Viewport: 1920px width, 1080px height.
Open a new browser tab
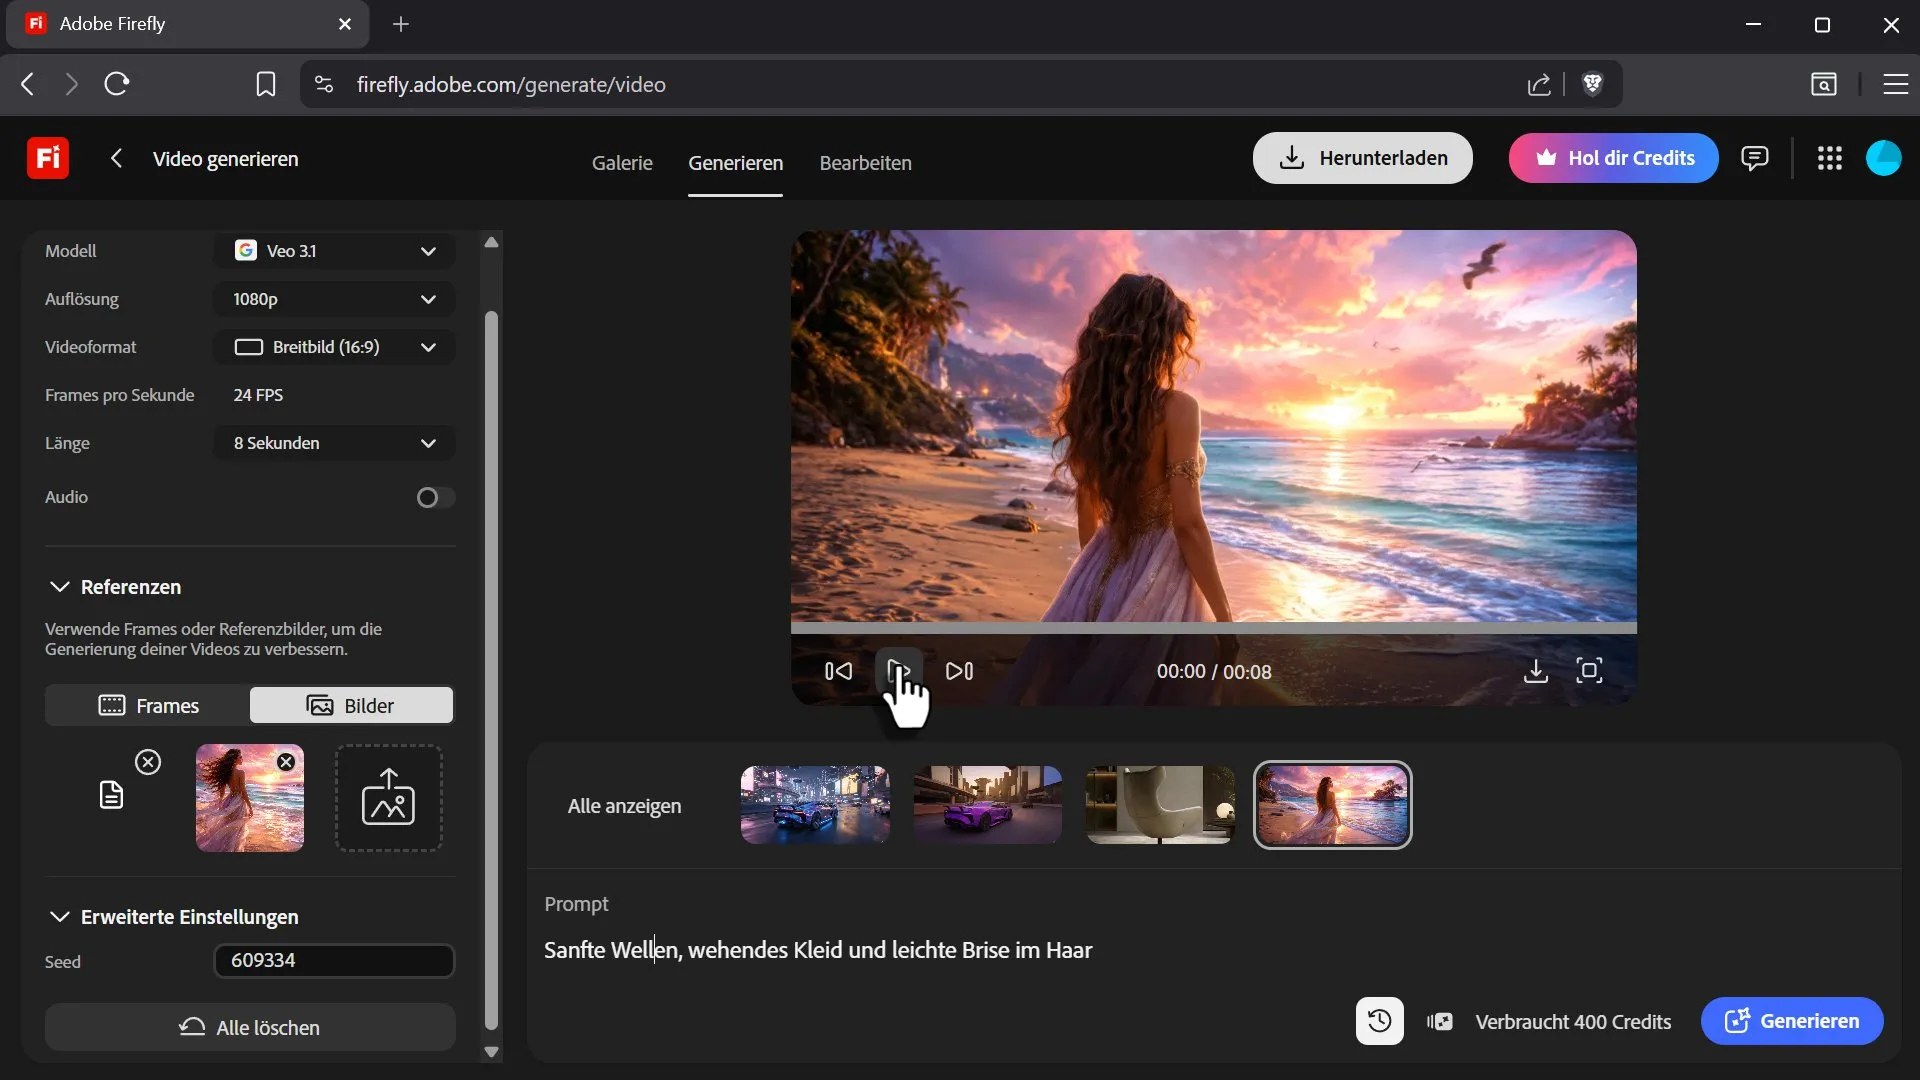401,24
